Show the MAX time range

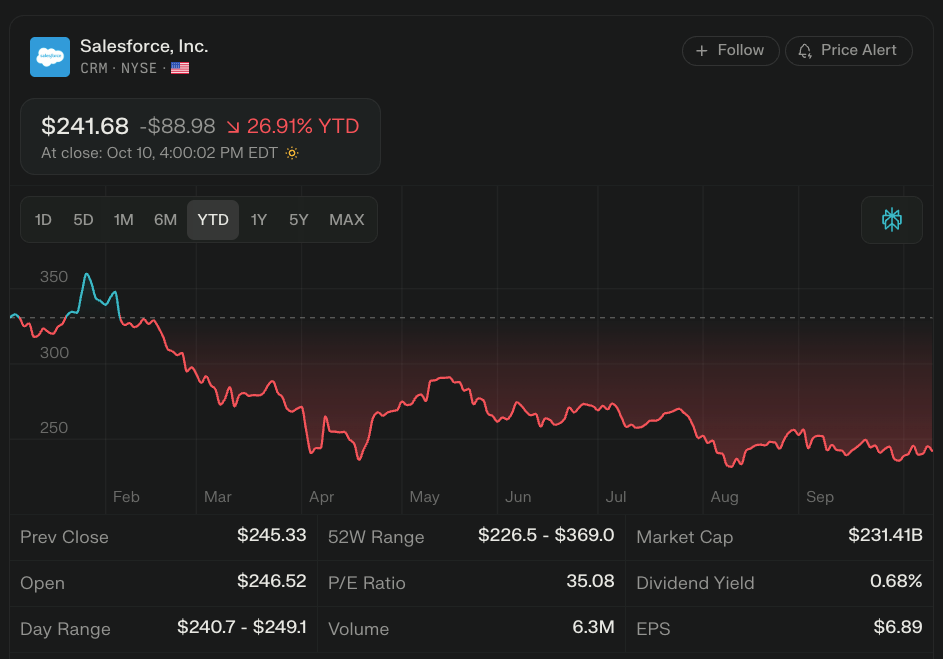pos(347,220)
